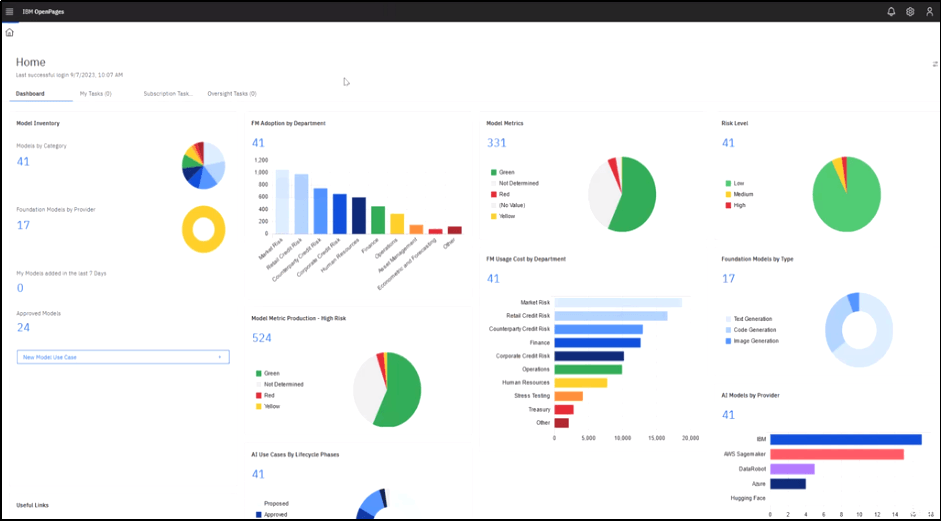Toggle Low legend in Risk Level
Screen dimensions: 941x521
click(735, 183)
